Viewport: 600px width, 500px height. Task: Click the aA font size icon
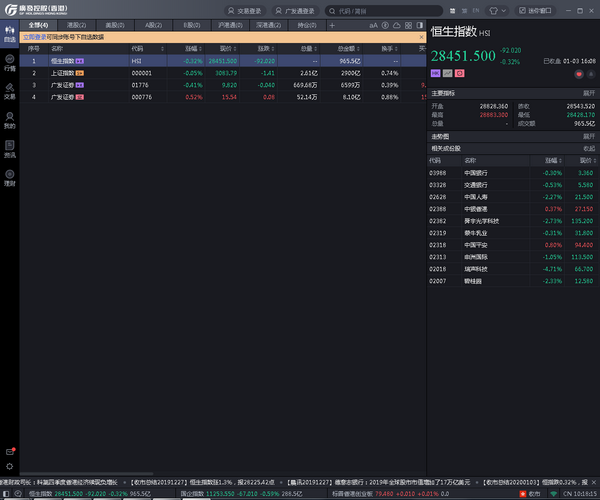(x=373, y=25)
